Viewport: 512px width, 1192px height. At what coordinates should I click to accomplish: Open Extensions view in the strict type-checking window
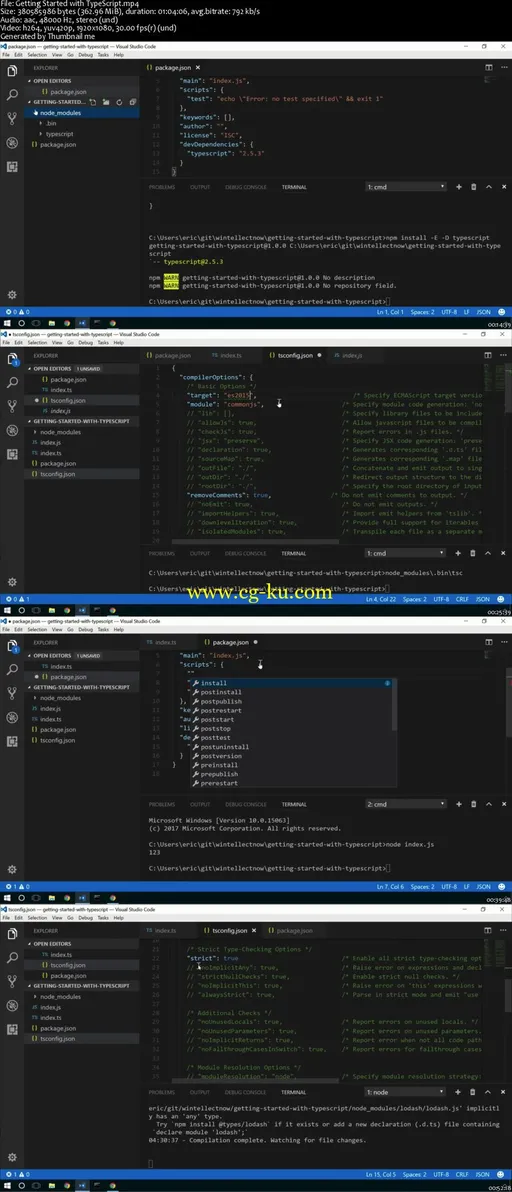[11, 1029]
